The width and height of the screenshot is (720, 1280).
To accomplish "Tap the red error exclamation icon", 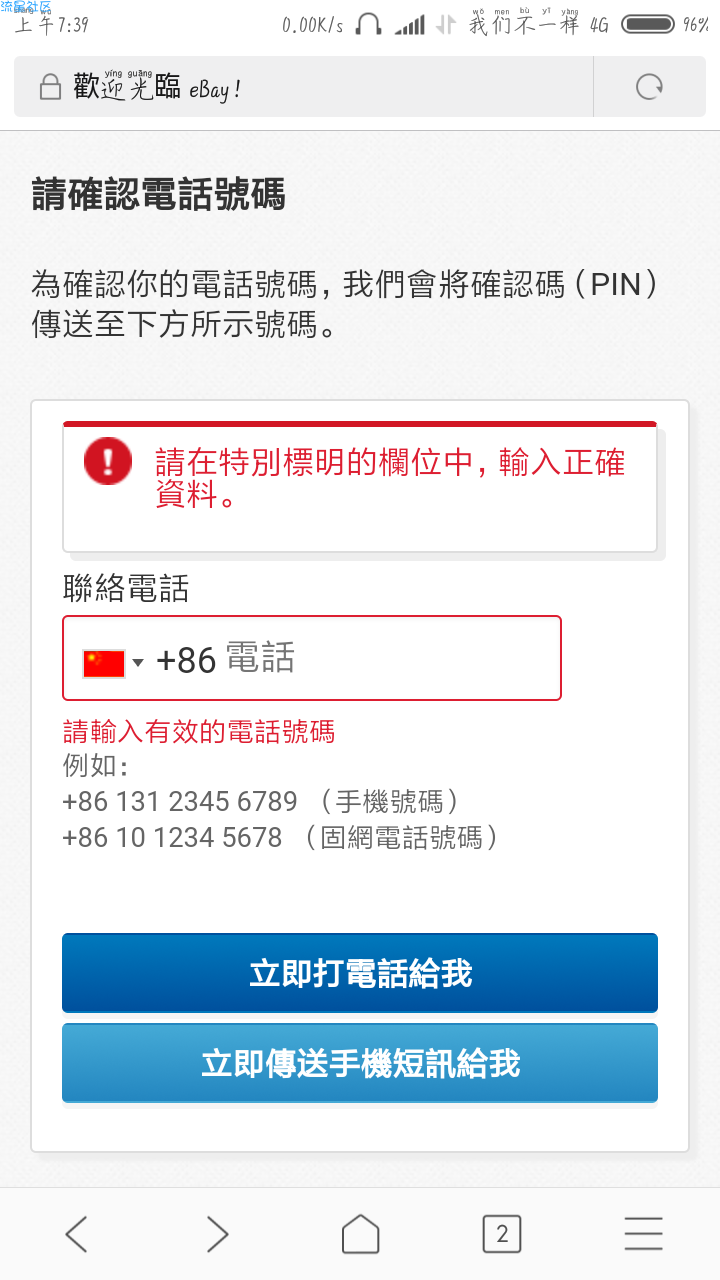I will click(107, 461).
